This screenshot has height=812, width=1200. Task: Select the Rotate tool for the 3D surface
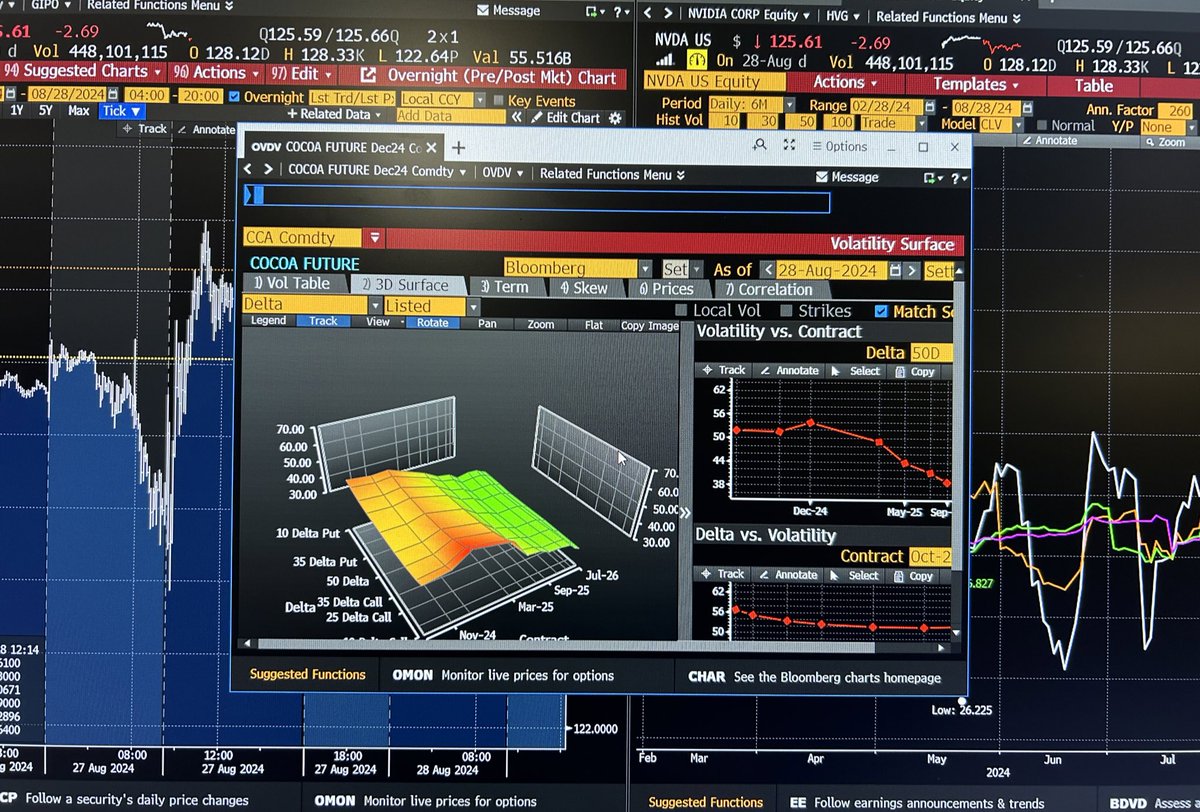pyautogui.click(x=432, y=324)
